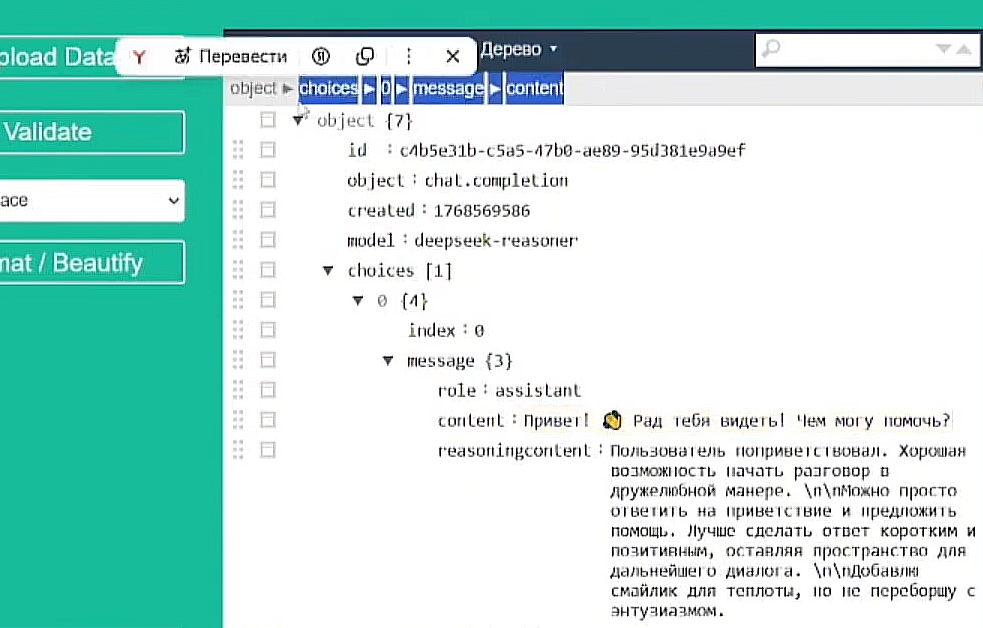This screenshot has height=628, width=983.
Task: Open the Дерево view mode dropdown
Action: [x=519, y=49]
